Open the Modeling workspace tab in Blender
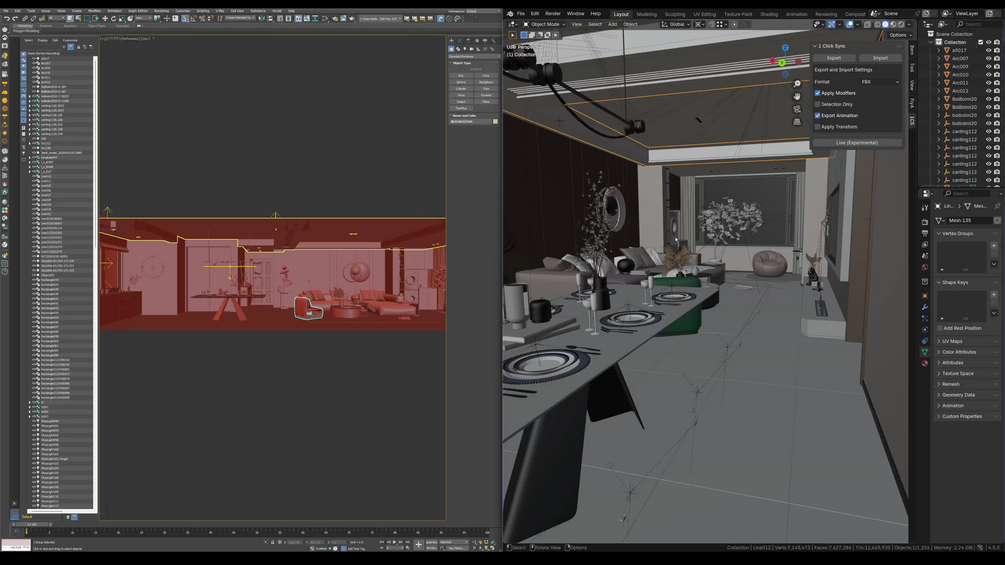Screen dimensions: 1005x565 [x=646, y=14]
